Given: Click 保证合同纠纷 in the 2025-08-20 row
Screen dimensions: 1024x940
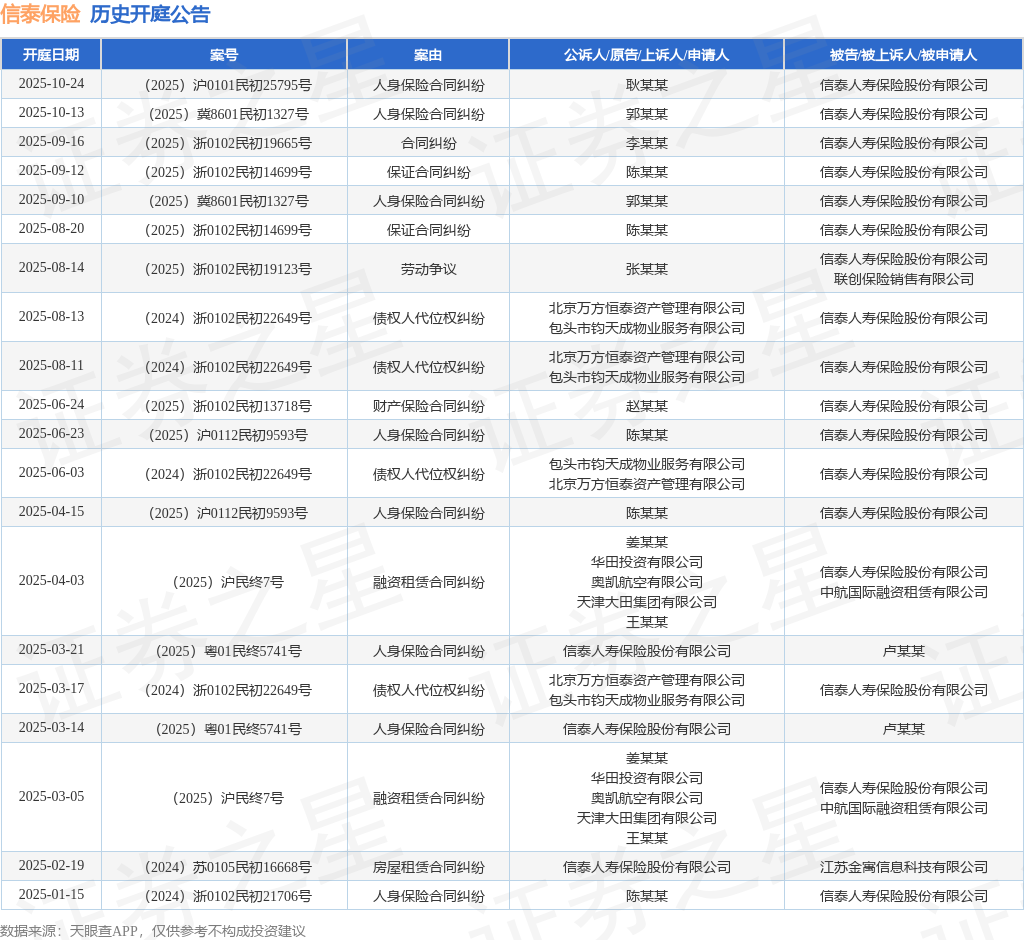Looking at the screenshot, I should 428,230.
